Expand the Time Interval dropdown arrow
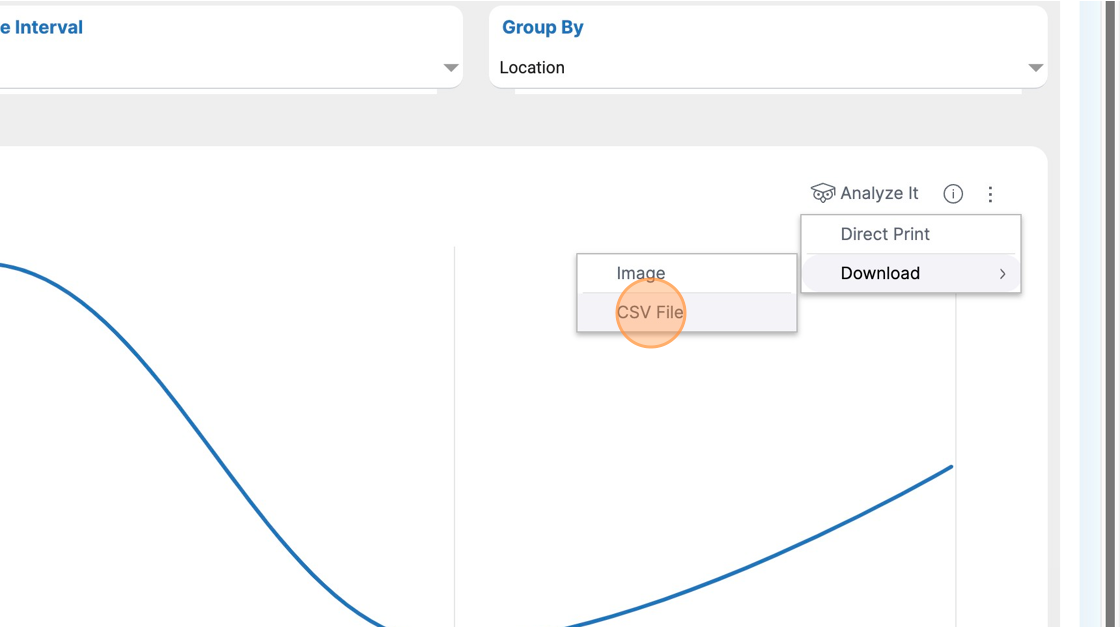This screenshot has width=1120, height=628. 451,68
